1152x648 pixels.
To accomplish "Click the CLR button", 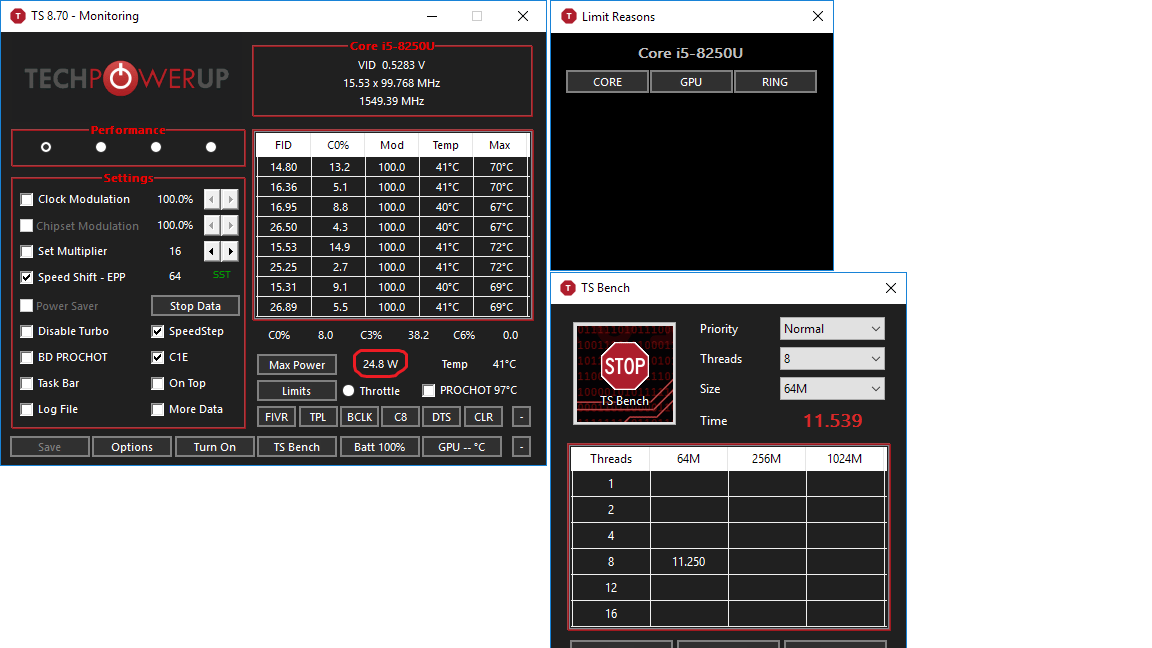I will click(483, 417).
